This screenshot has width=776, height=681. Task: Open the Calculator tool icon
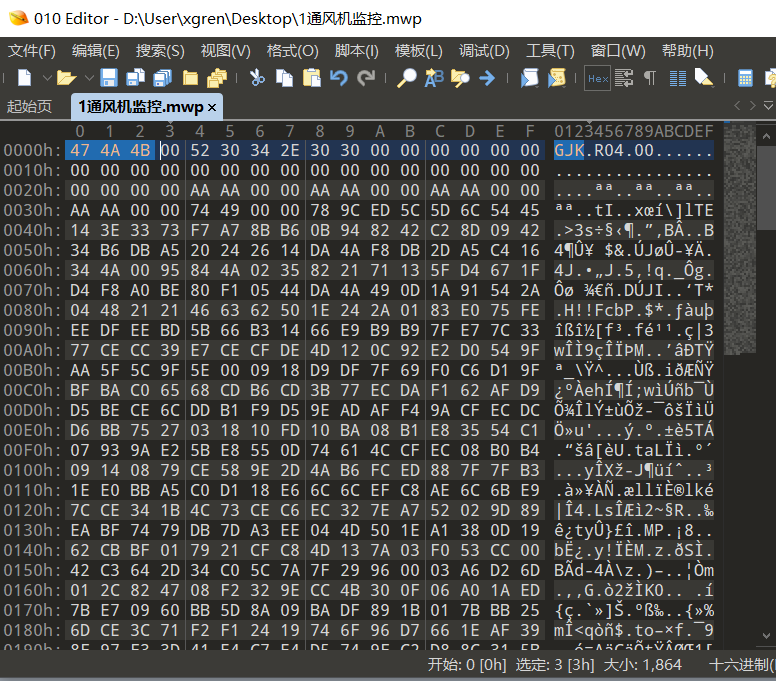tap(745, 78)
